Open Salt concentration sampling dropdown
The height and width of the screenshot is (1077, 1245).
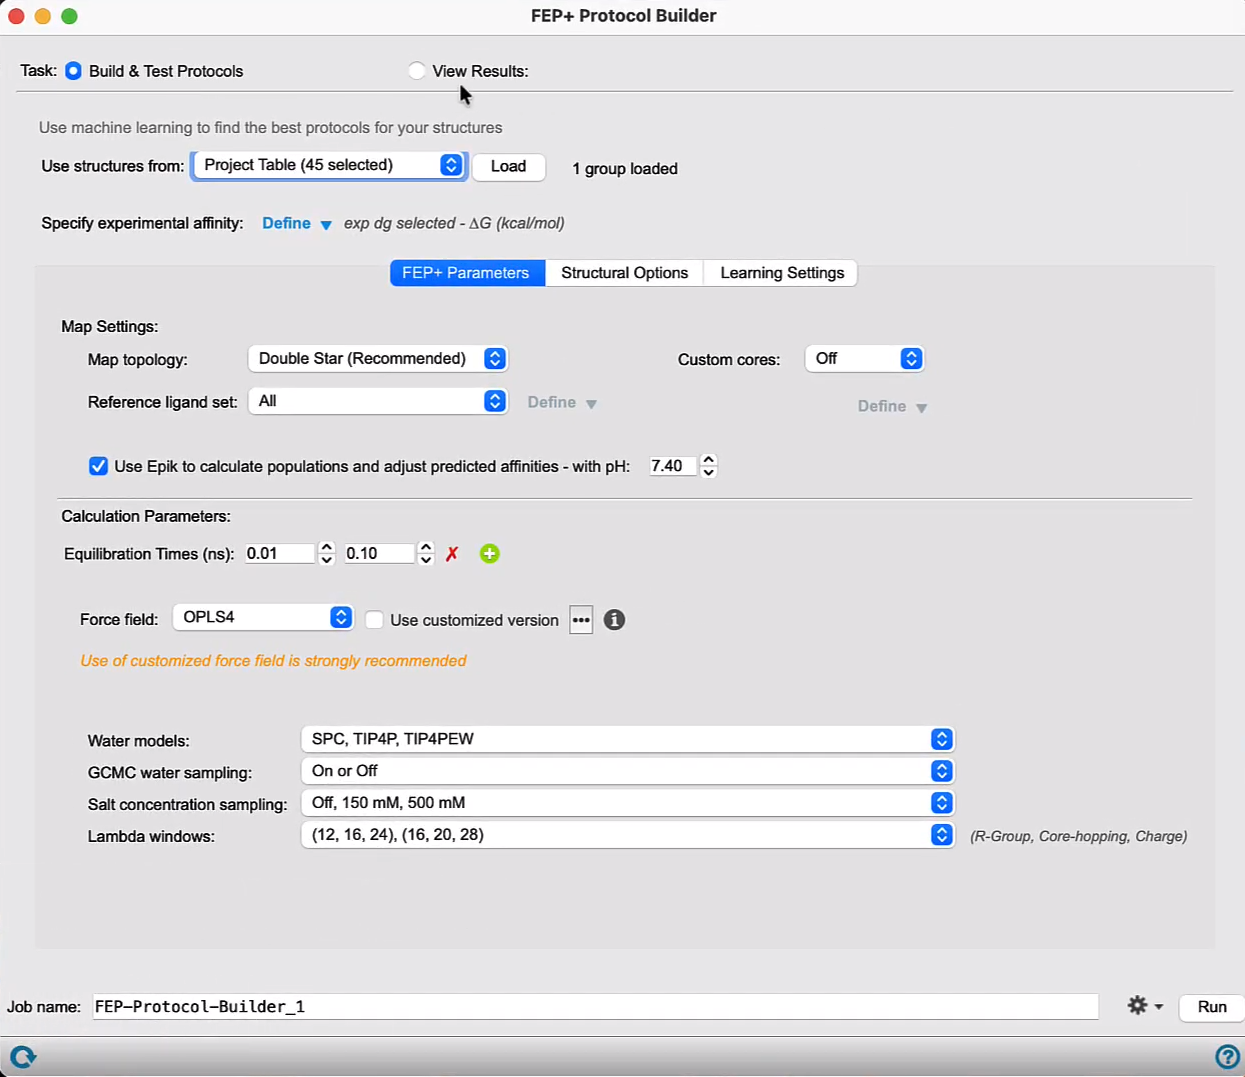click(x=628, y=803)
